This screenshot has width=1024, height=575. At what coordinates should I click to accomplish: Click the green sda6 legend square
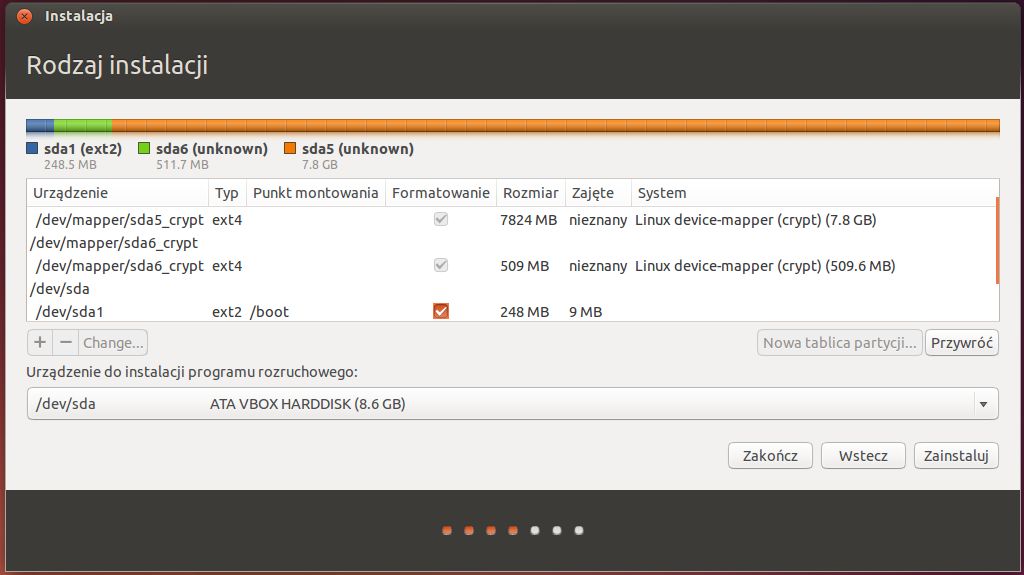(144, 149)
